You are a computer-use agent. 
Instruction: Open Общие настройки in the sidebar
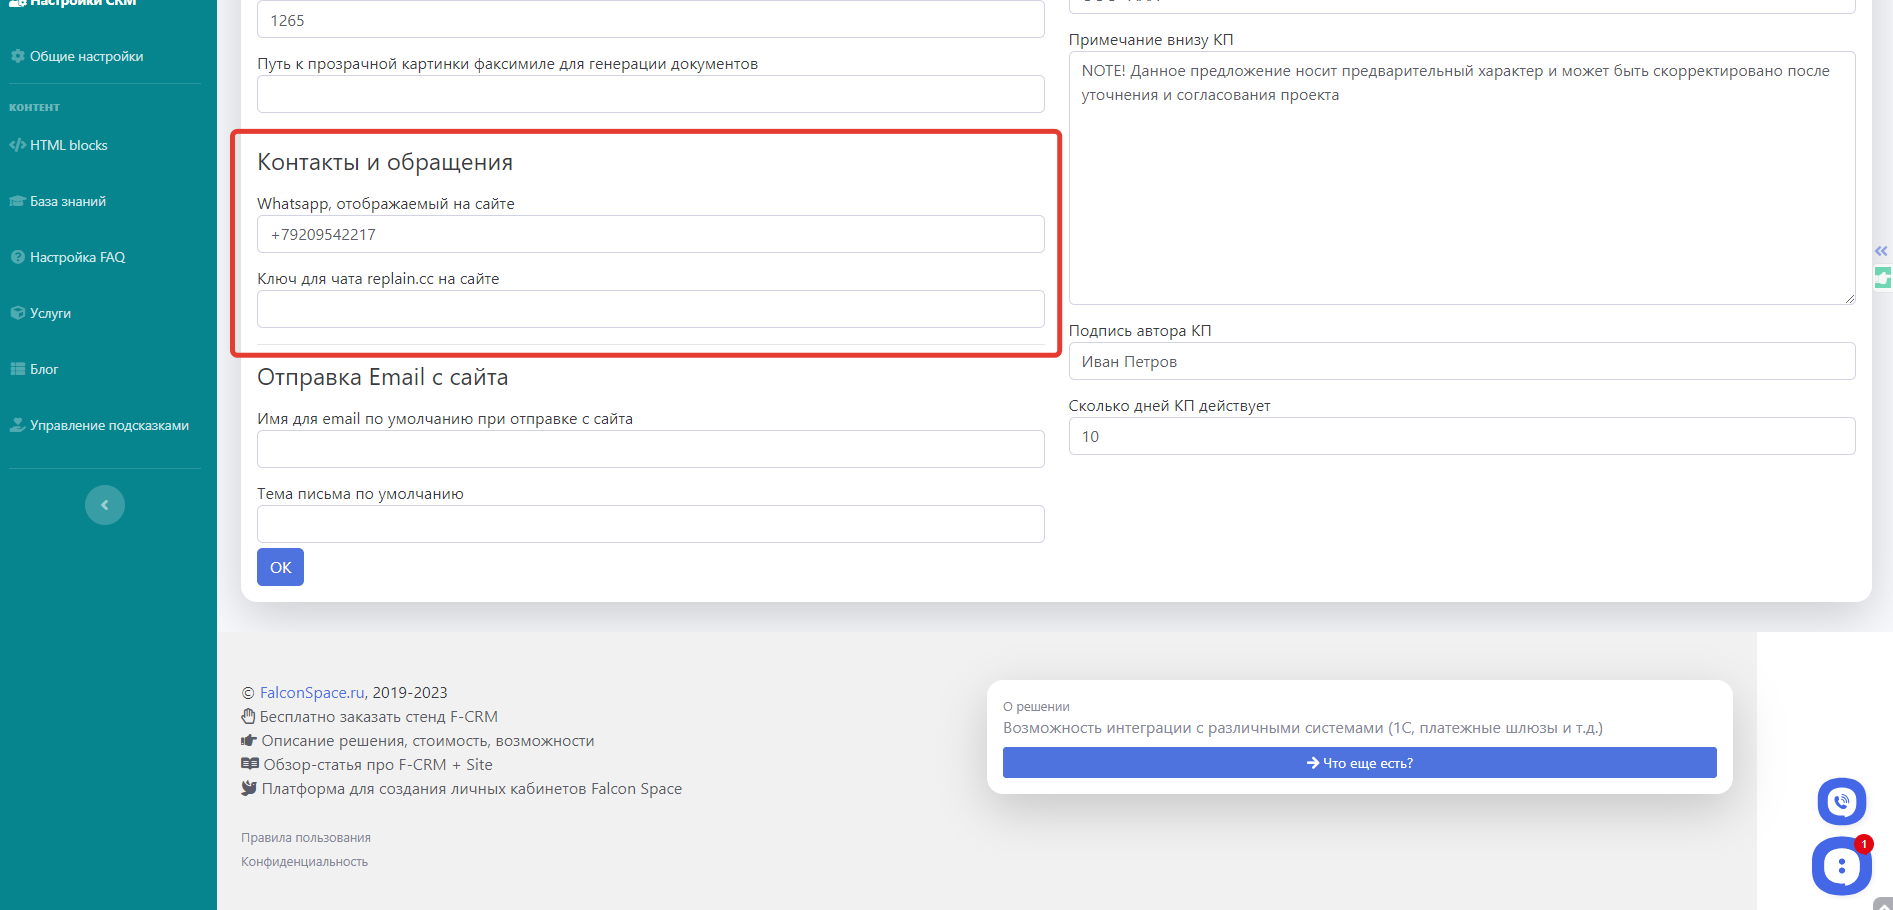86,56
